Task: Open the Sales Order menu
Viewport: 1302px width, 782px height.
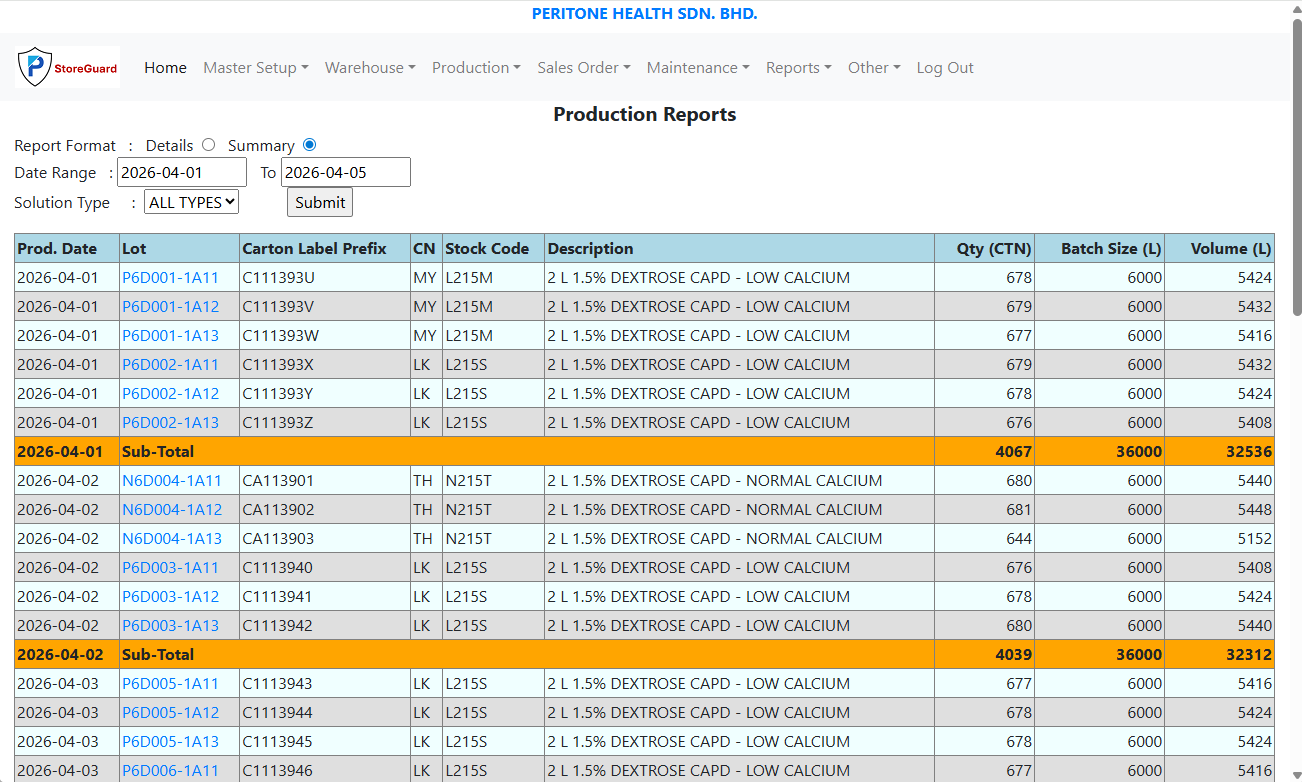Action: 583,68
